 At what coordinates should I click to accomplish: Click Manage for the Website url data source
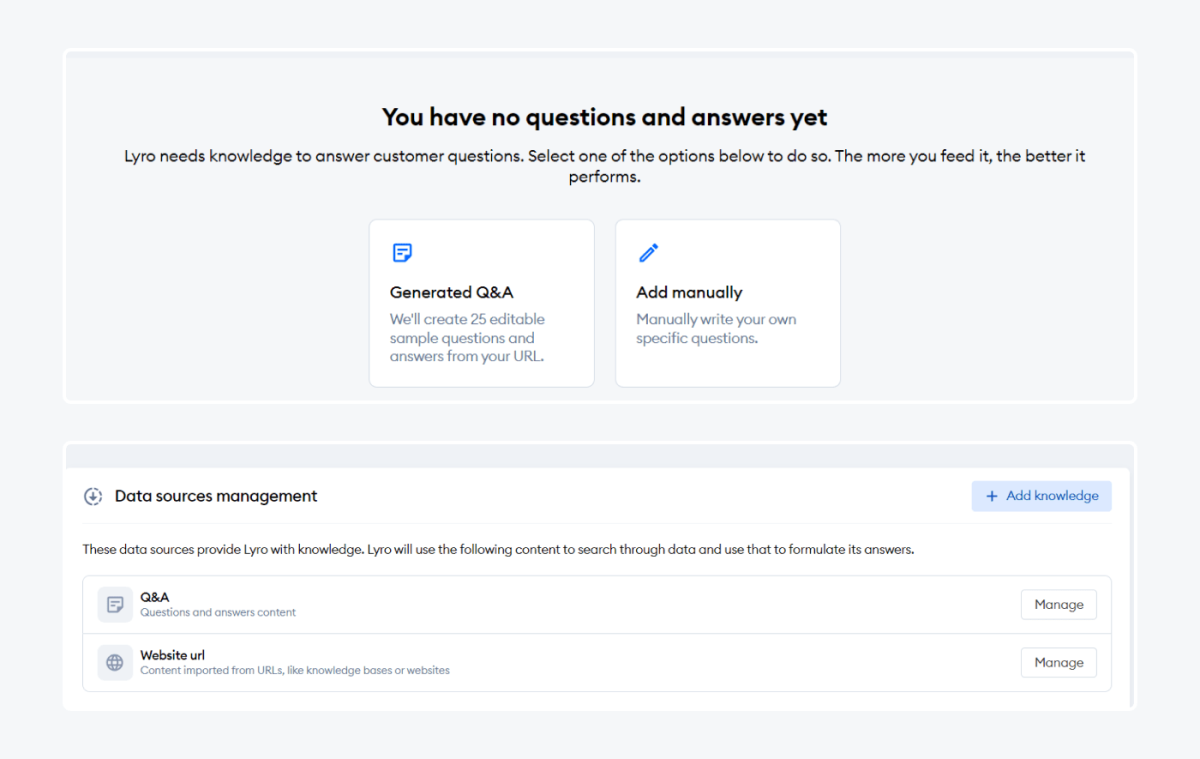tap(1058, 662)
